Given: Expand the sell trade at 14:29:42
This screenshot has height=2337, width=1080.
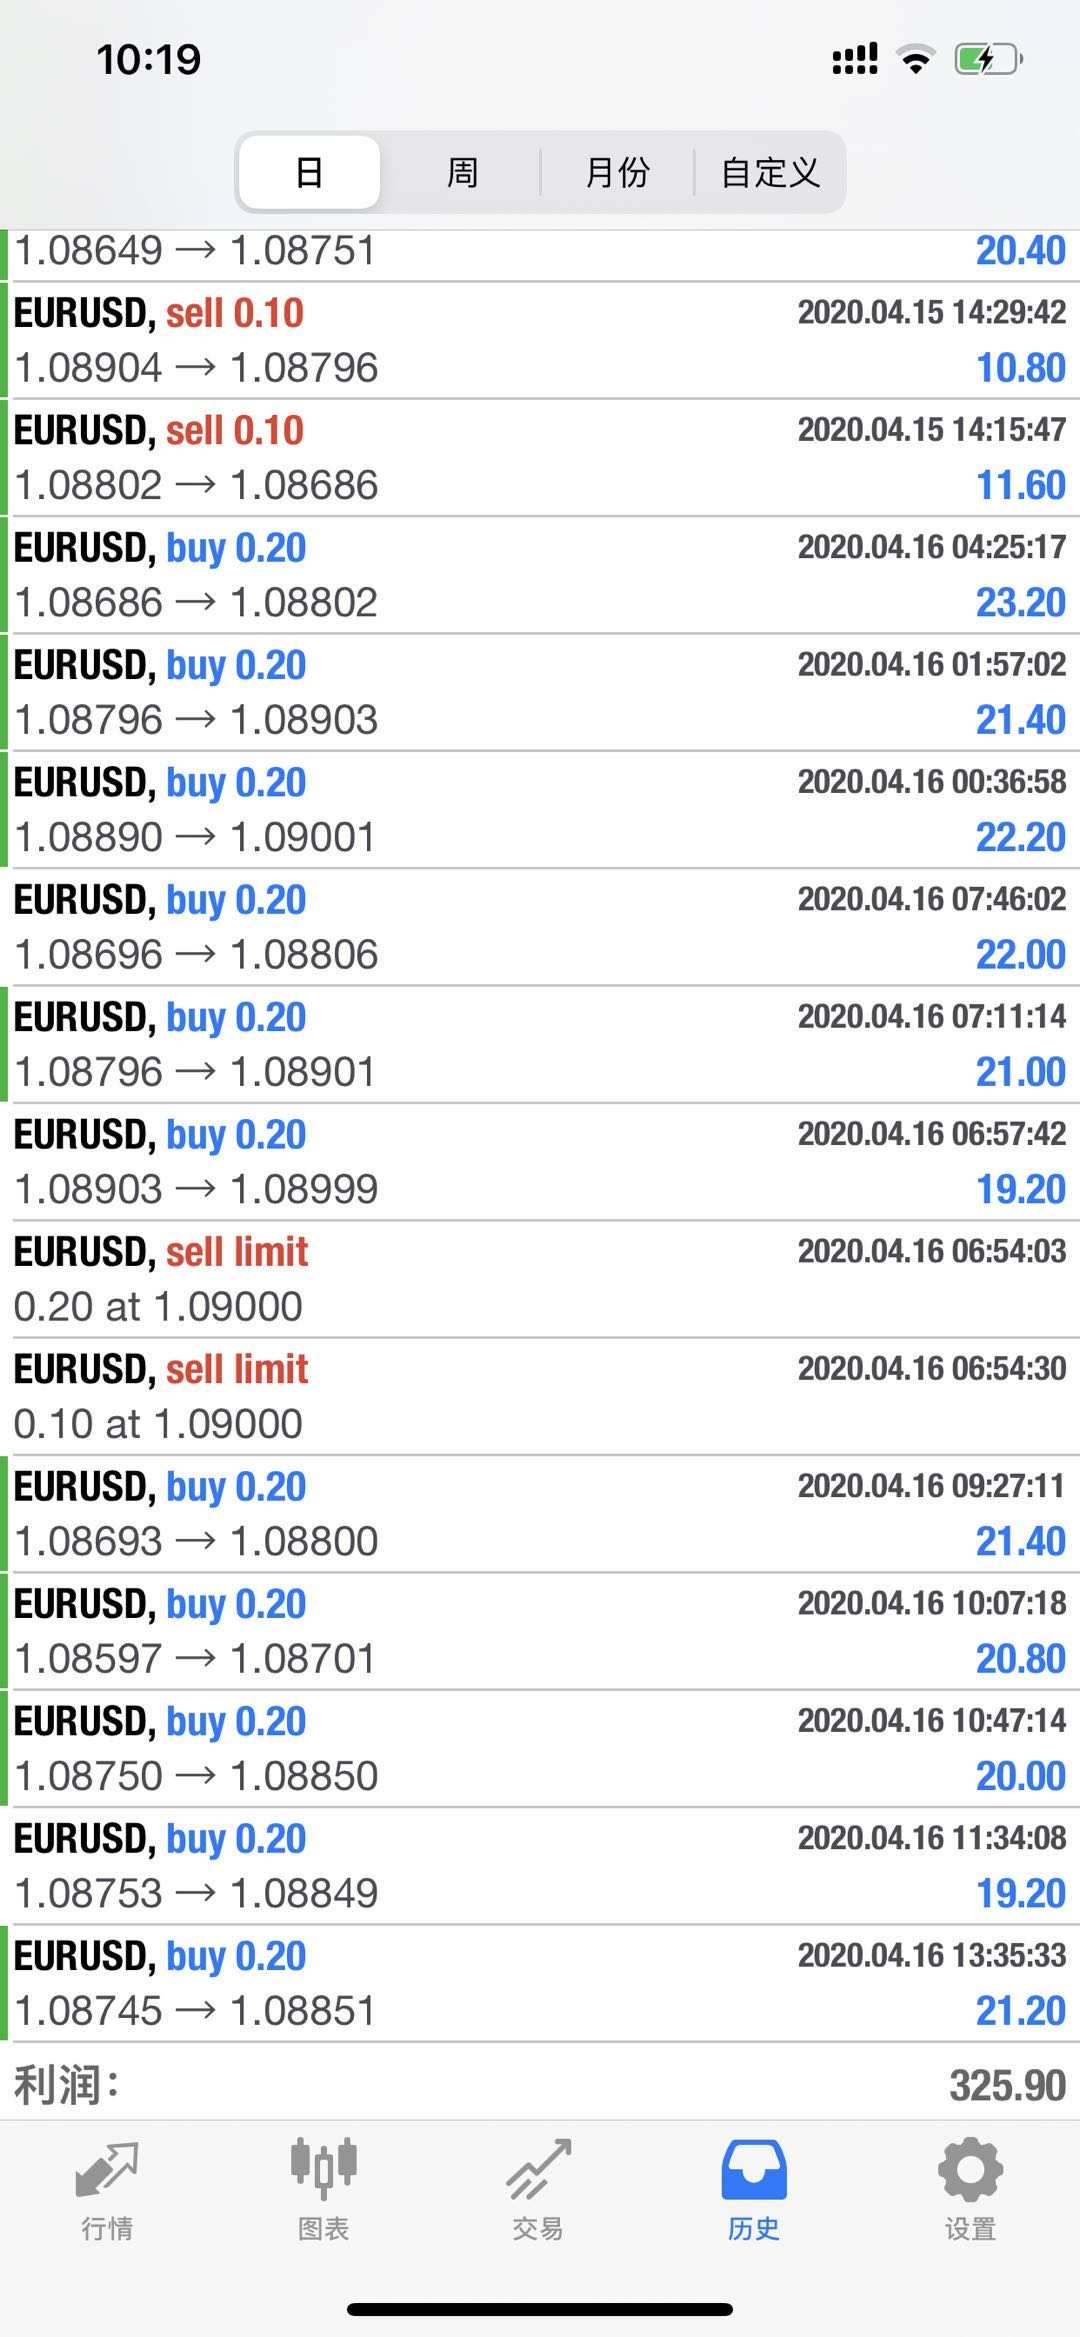Looking at the screenshot, I should click(x=540, y=340).
